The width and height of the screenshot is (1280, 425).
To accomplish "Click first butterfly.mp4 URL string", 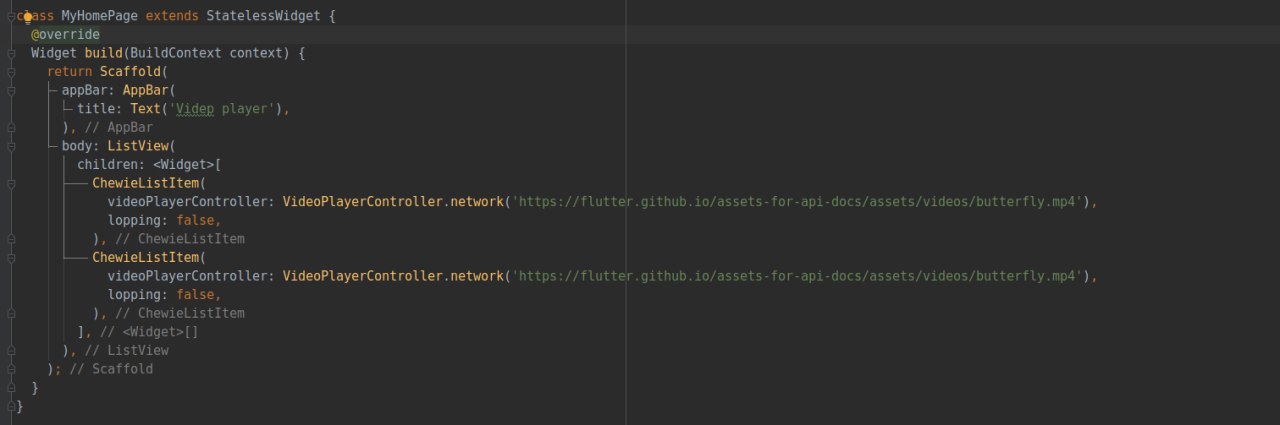I will (798, 202).
